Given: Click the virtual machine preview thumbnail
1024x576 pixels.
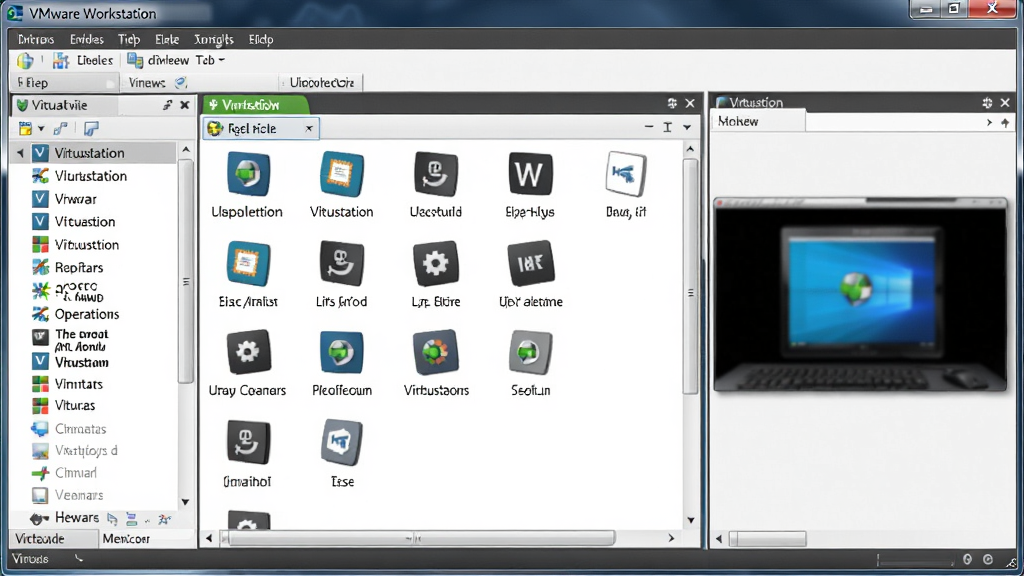Looking at the screenshot, I should [x=860, y=295].
